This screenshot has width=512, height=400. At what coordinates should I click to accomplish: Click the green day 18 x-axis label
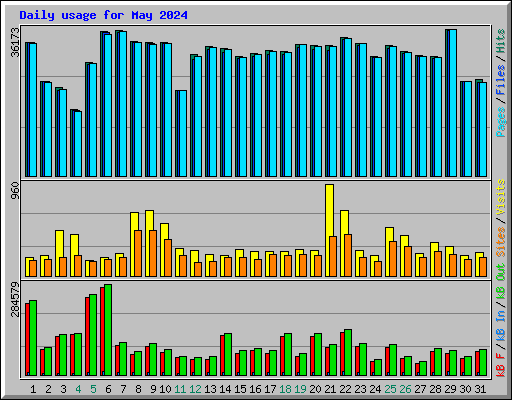(x=285, y=389)
